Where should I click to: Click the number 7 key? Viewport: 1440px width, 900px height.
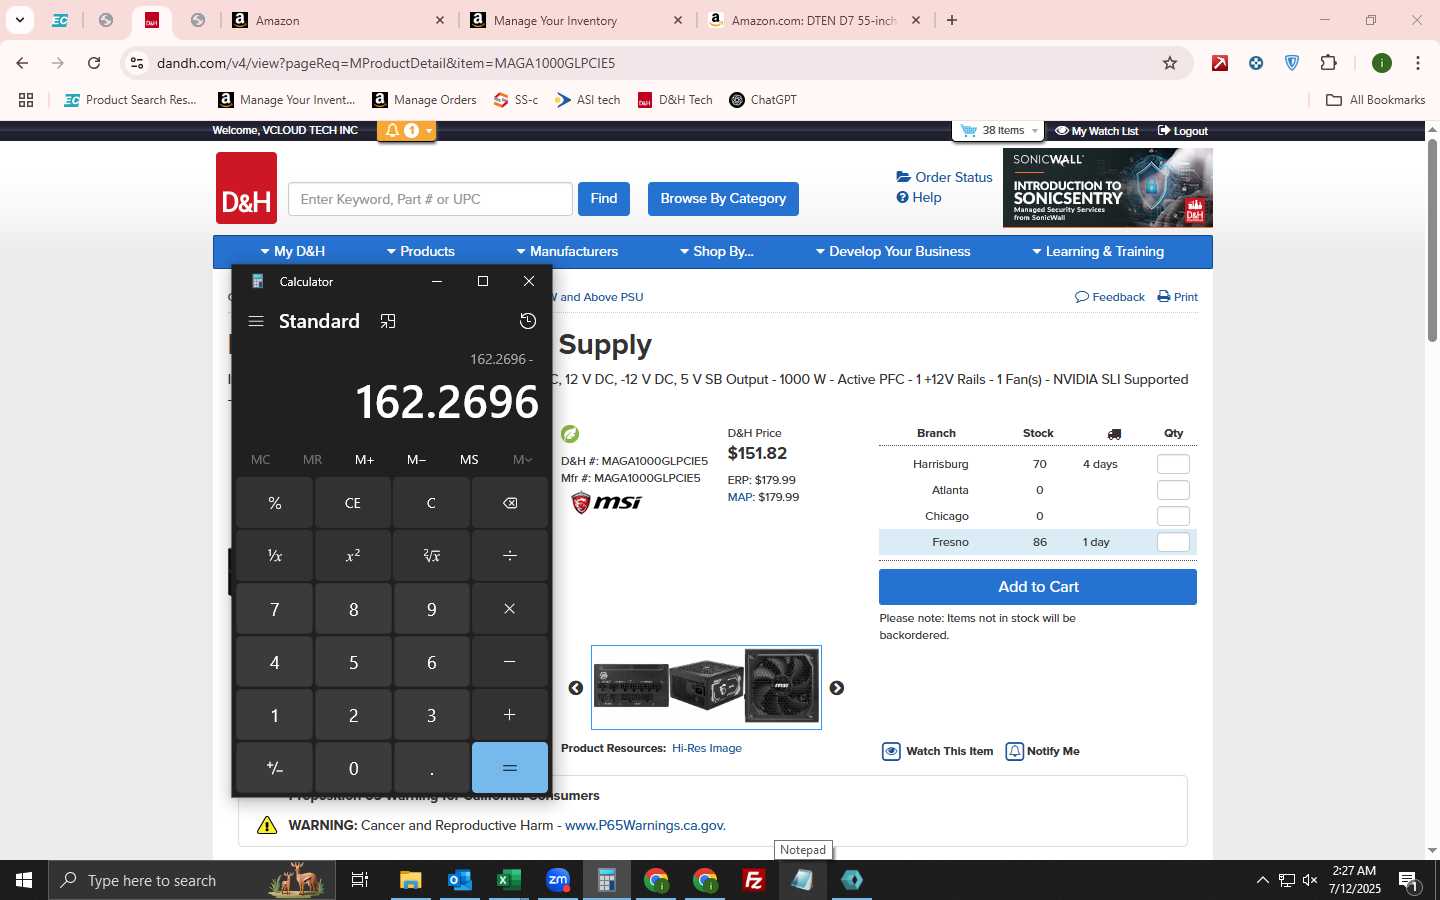pos(275,609)
